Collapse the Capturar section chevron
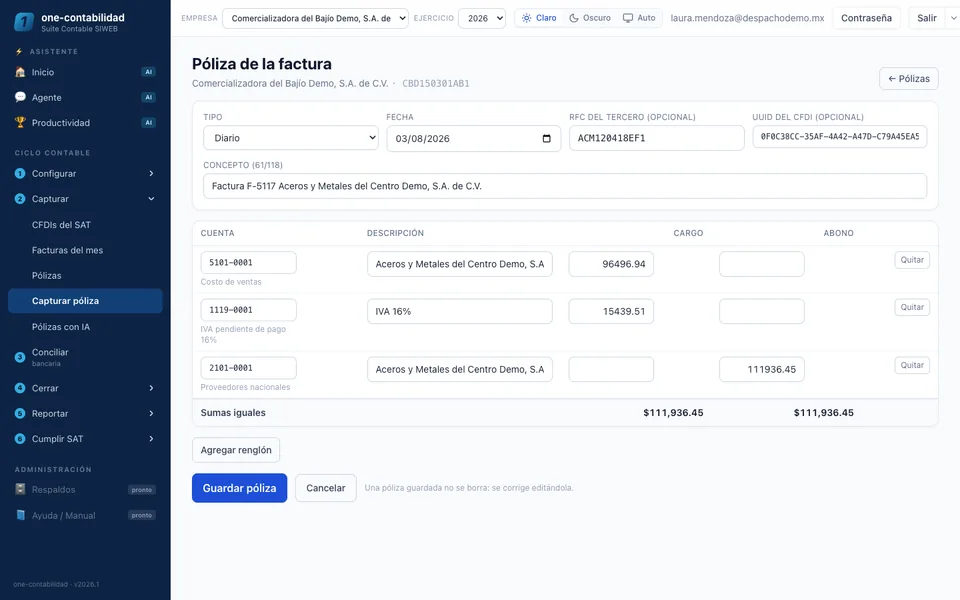960x600 pixels. click(x=151, y=198)
